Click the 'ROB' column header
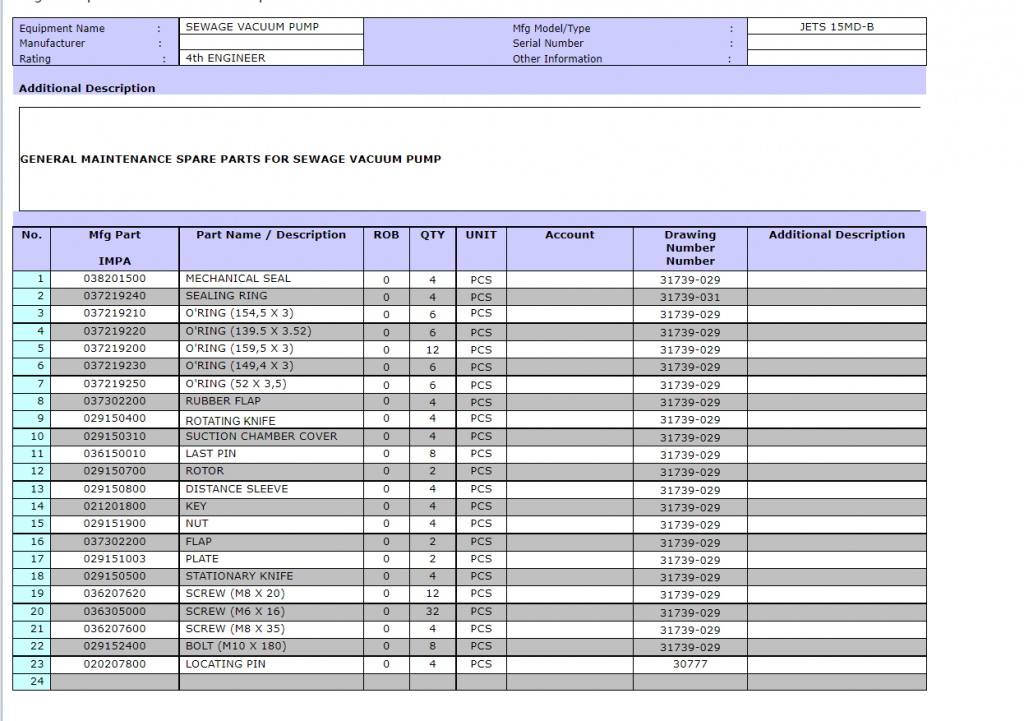The width and height of the screenshot is (1024, 721). pos(386,236)
